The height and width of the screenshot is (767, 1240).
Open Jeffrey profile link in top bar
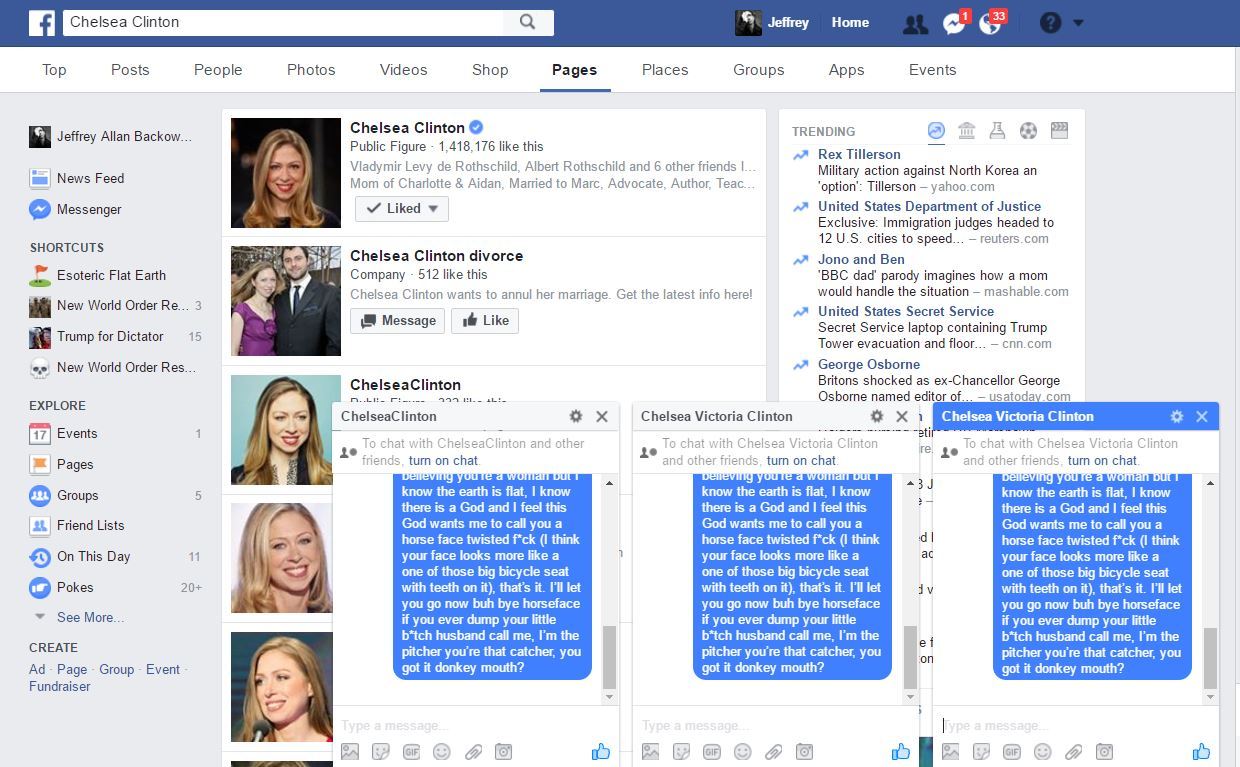773,23
